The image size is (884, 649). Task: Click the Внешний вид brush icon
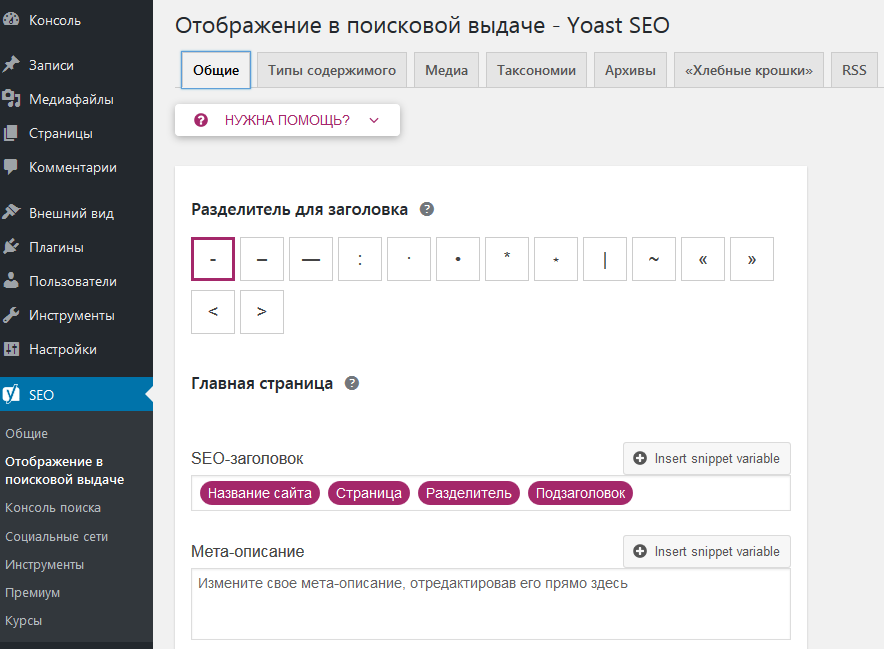tap(11, 213)
